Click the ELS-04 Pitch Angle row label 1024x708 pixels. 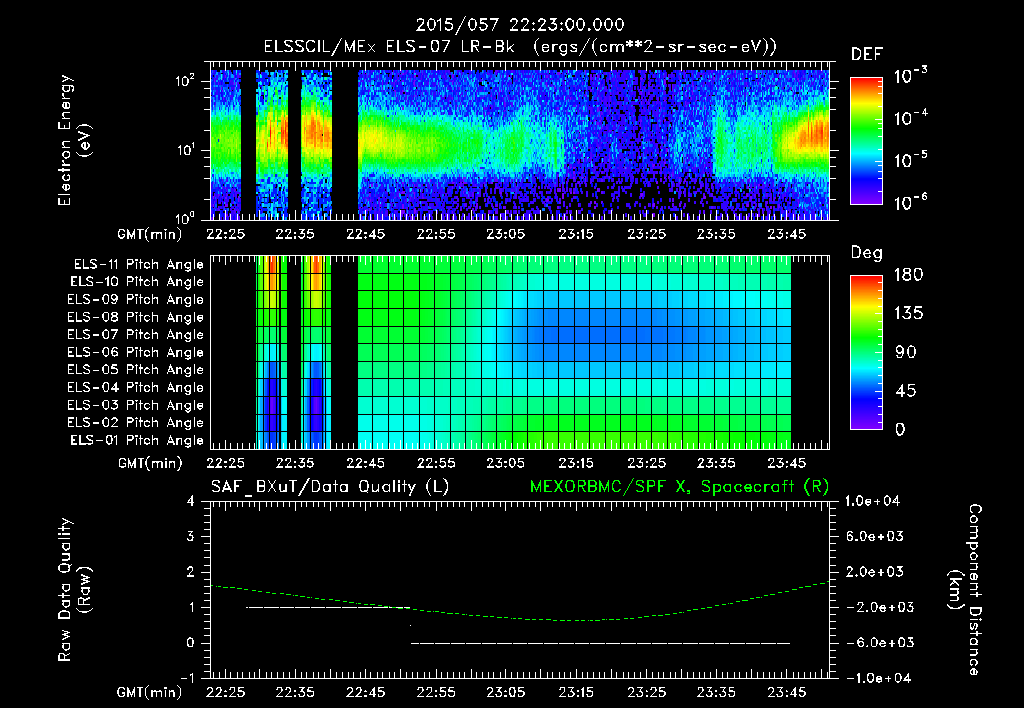point(136,387)
